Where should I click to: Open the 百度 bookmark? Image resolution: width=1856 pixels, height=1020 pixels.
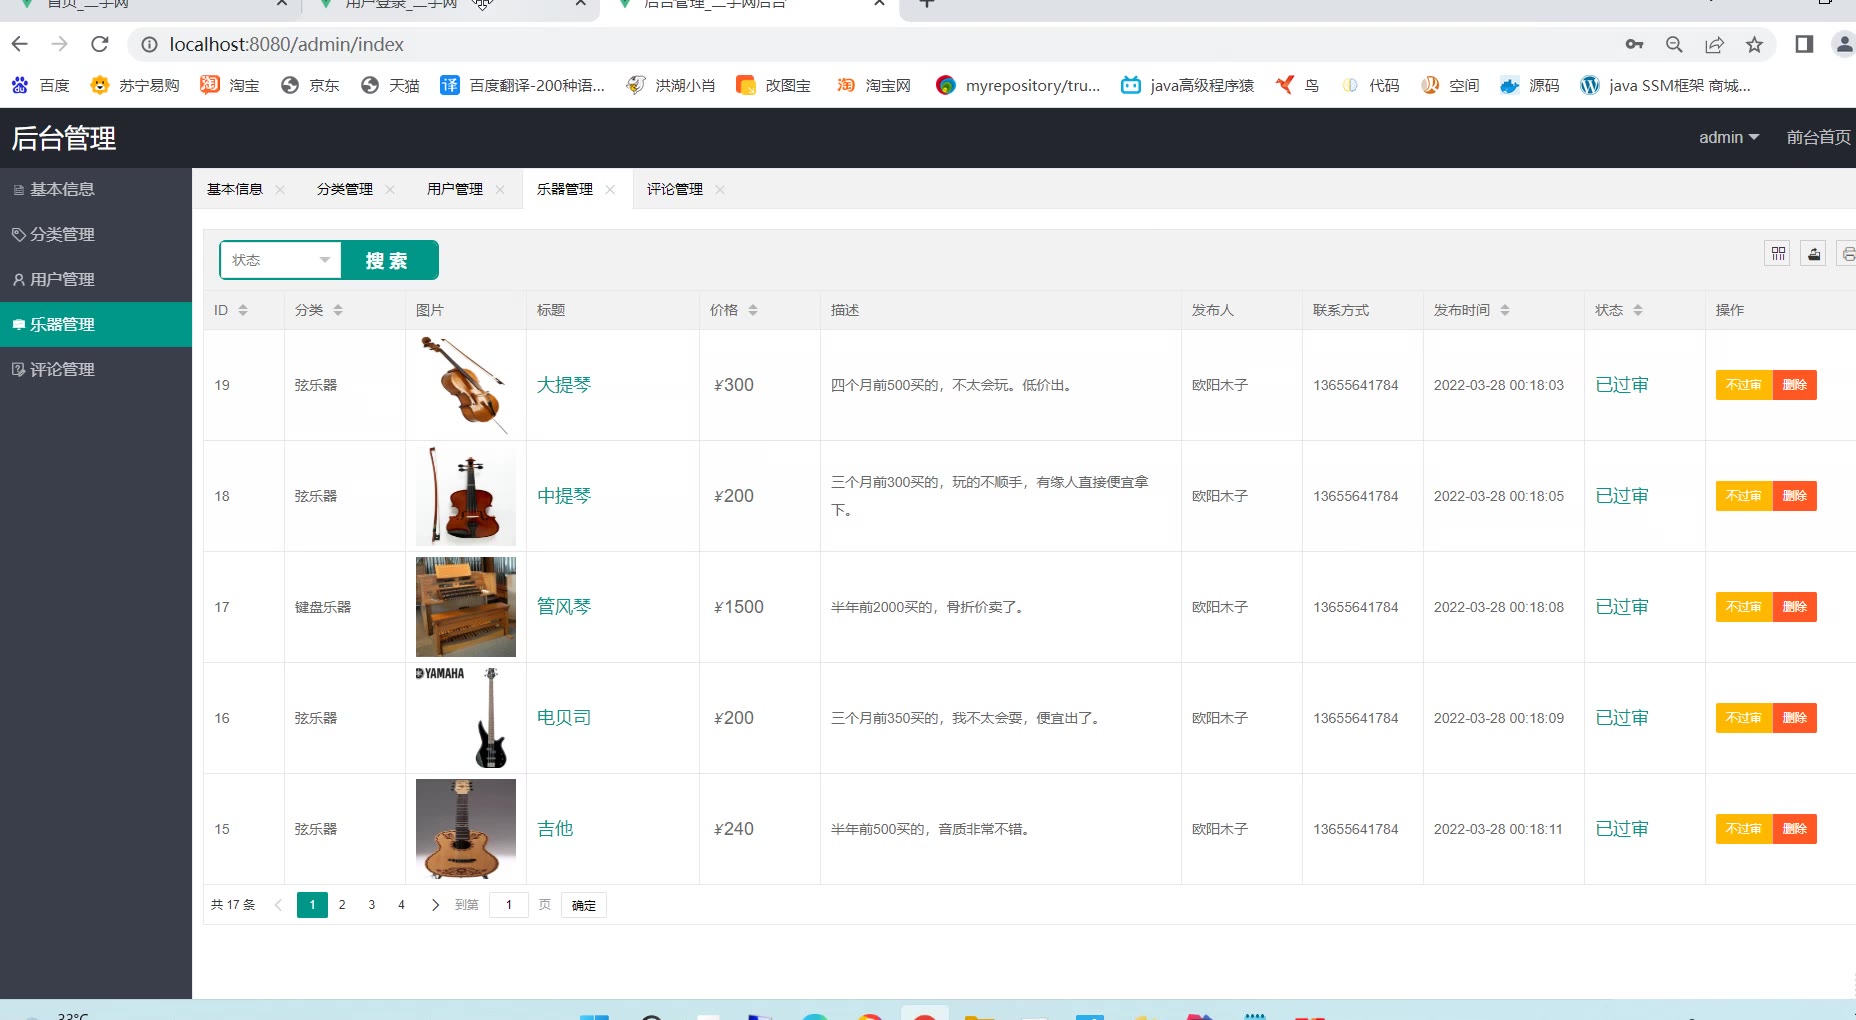click(41, 86)
